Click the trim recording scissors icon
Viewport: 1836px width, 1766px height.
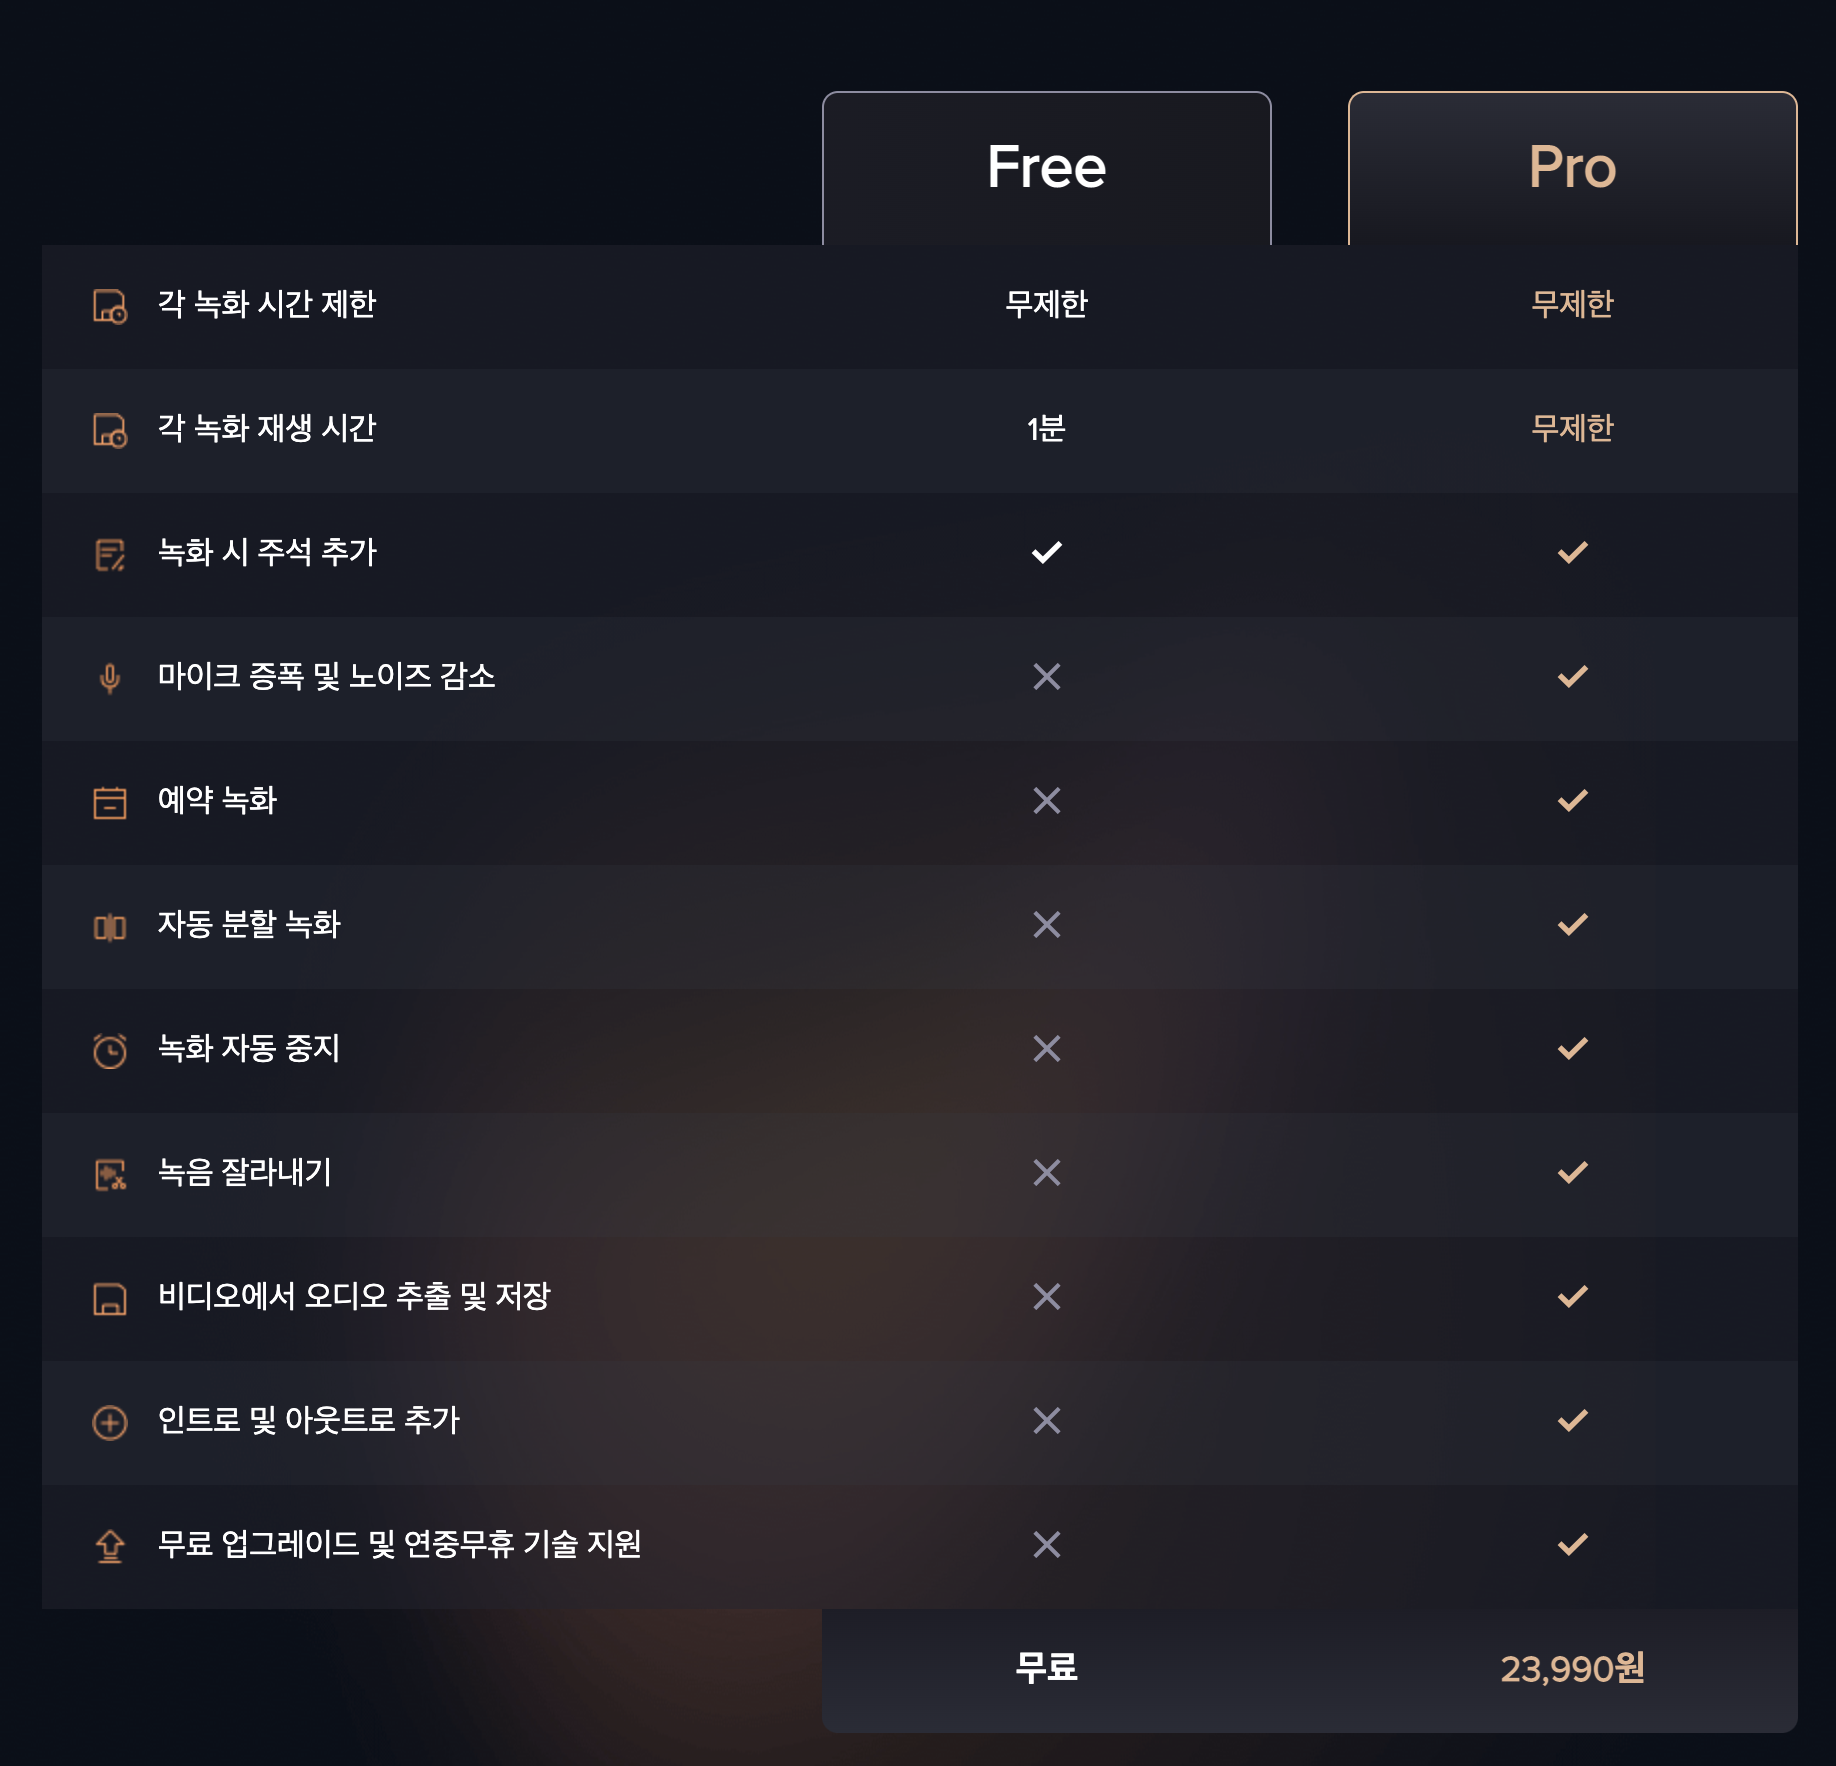(x=110, y=1174)
